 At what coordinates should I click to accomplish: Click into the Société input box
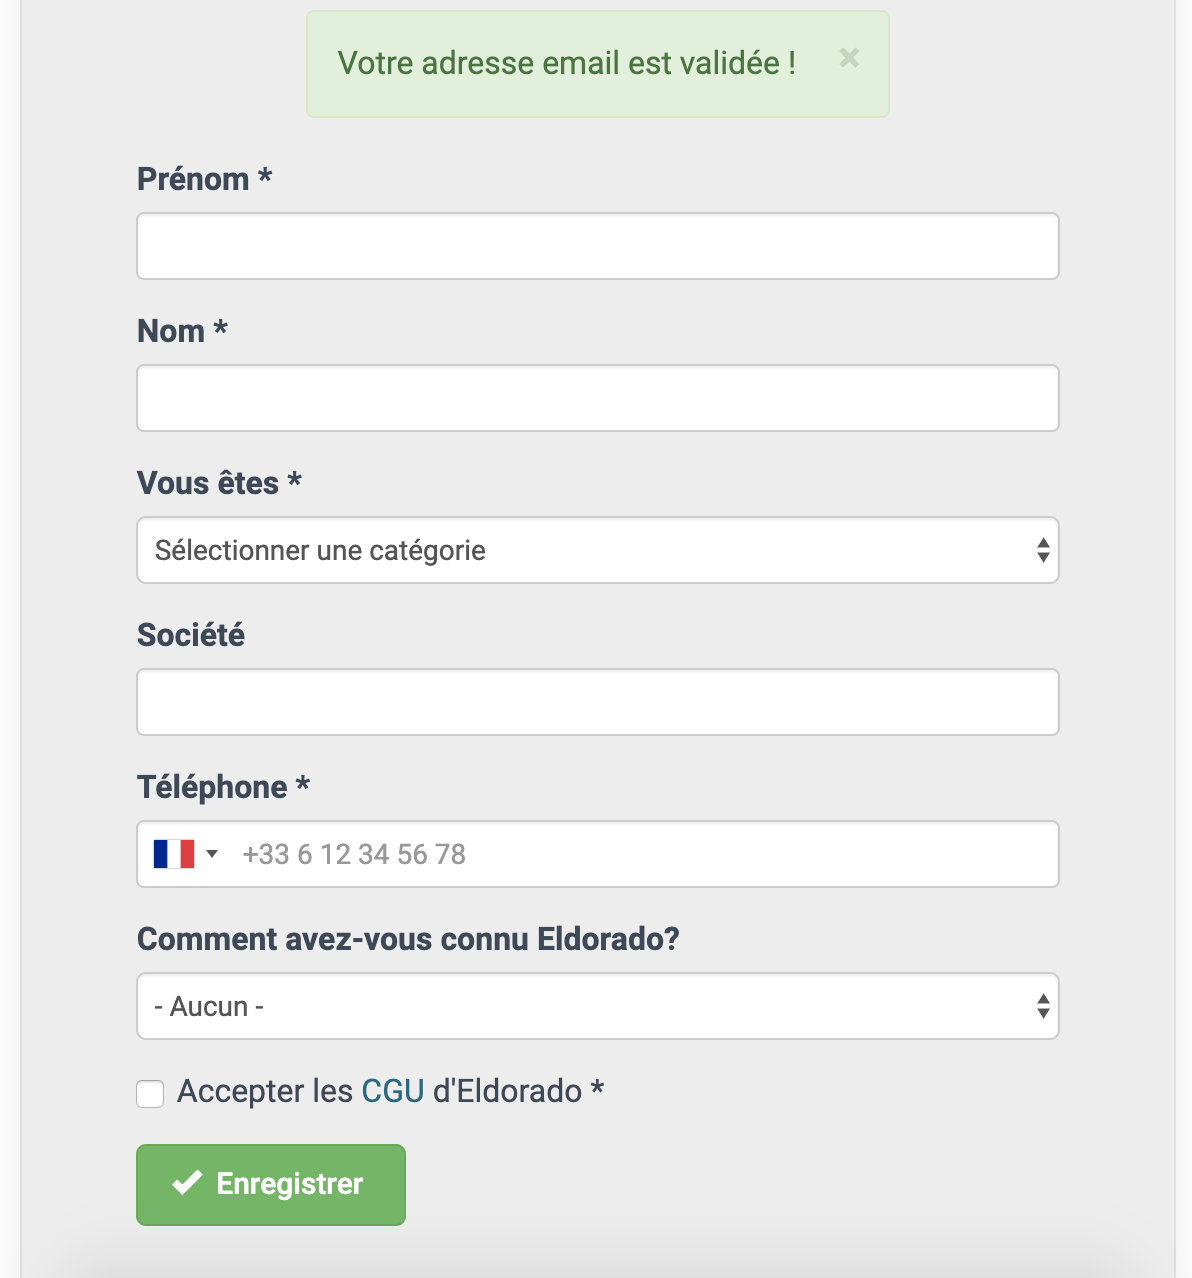(x=598, y=702)
